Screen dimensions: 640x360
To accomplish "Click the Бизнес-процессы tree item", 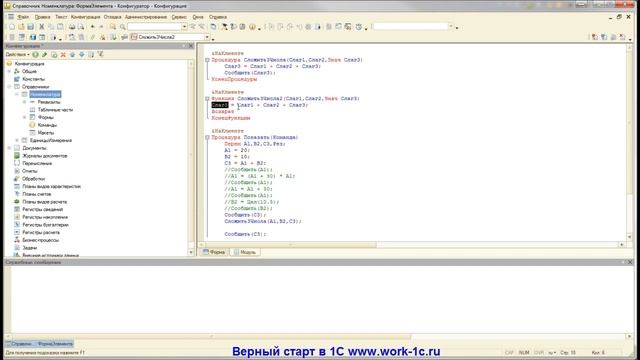I will pos(40,240).
